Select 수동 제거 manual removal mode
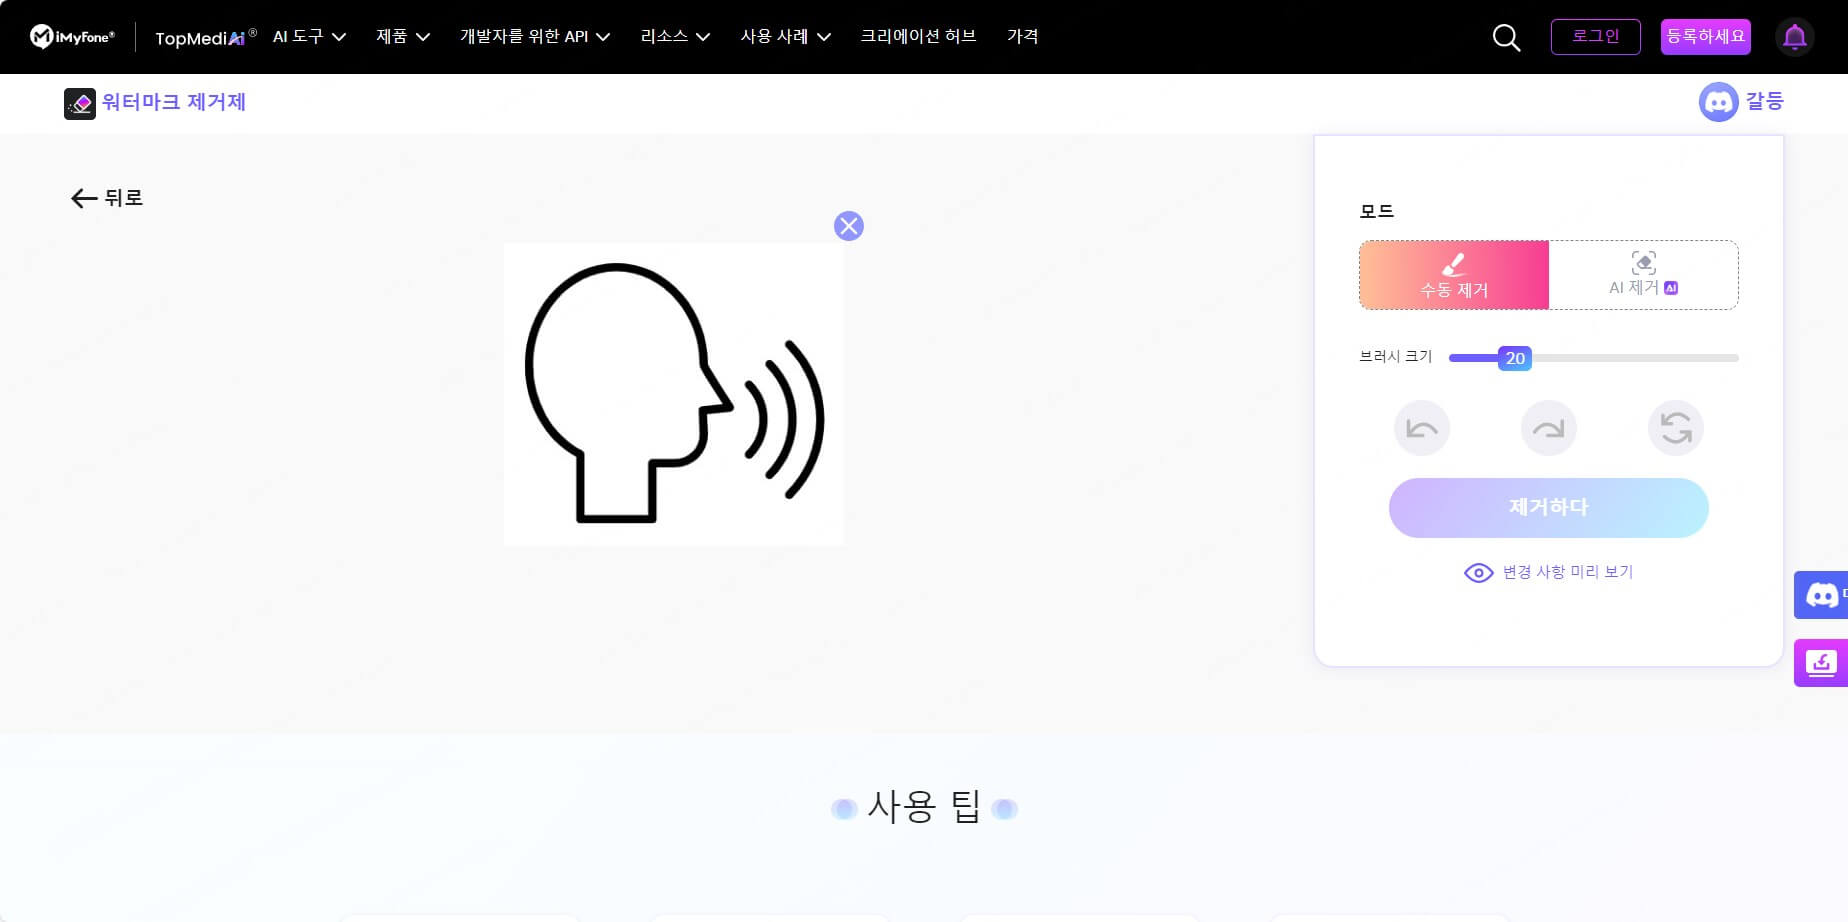This screenshot has height=922, width=1848. (x=1454, y=275)
